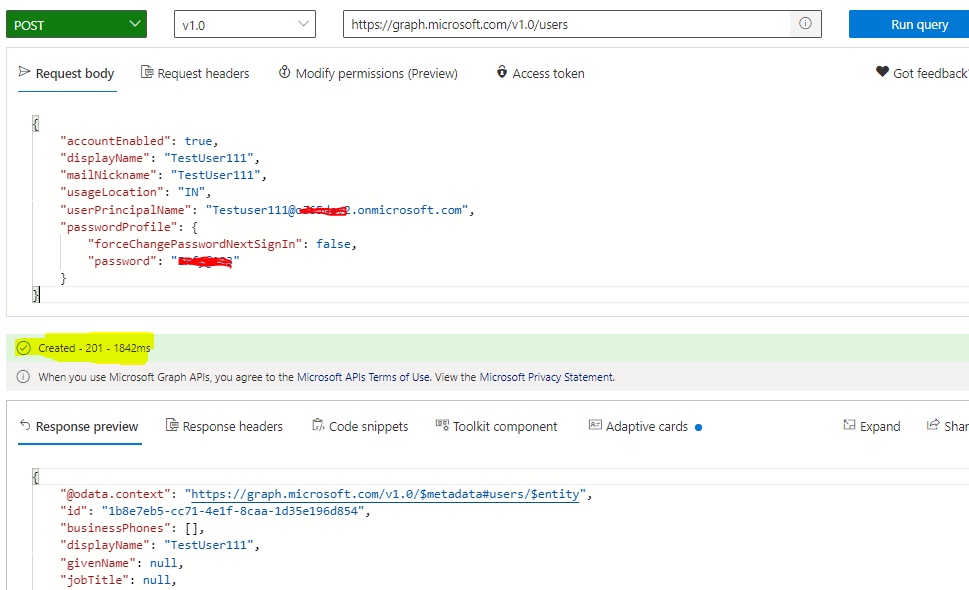Click the "jobTitle": null response line
The width and height of the screenshot is (969, 590).
[118, 581]
